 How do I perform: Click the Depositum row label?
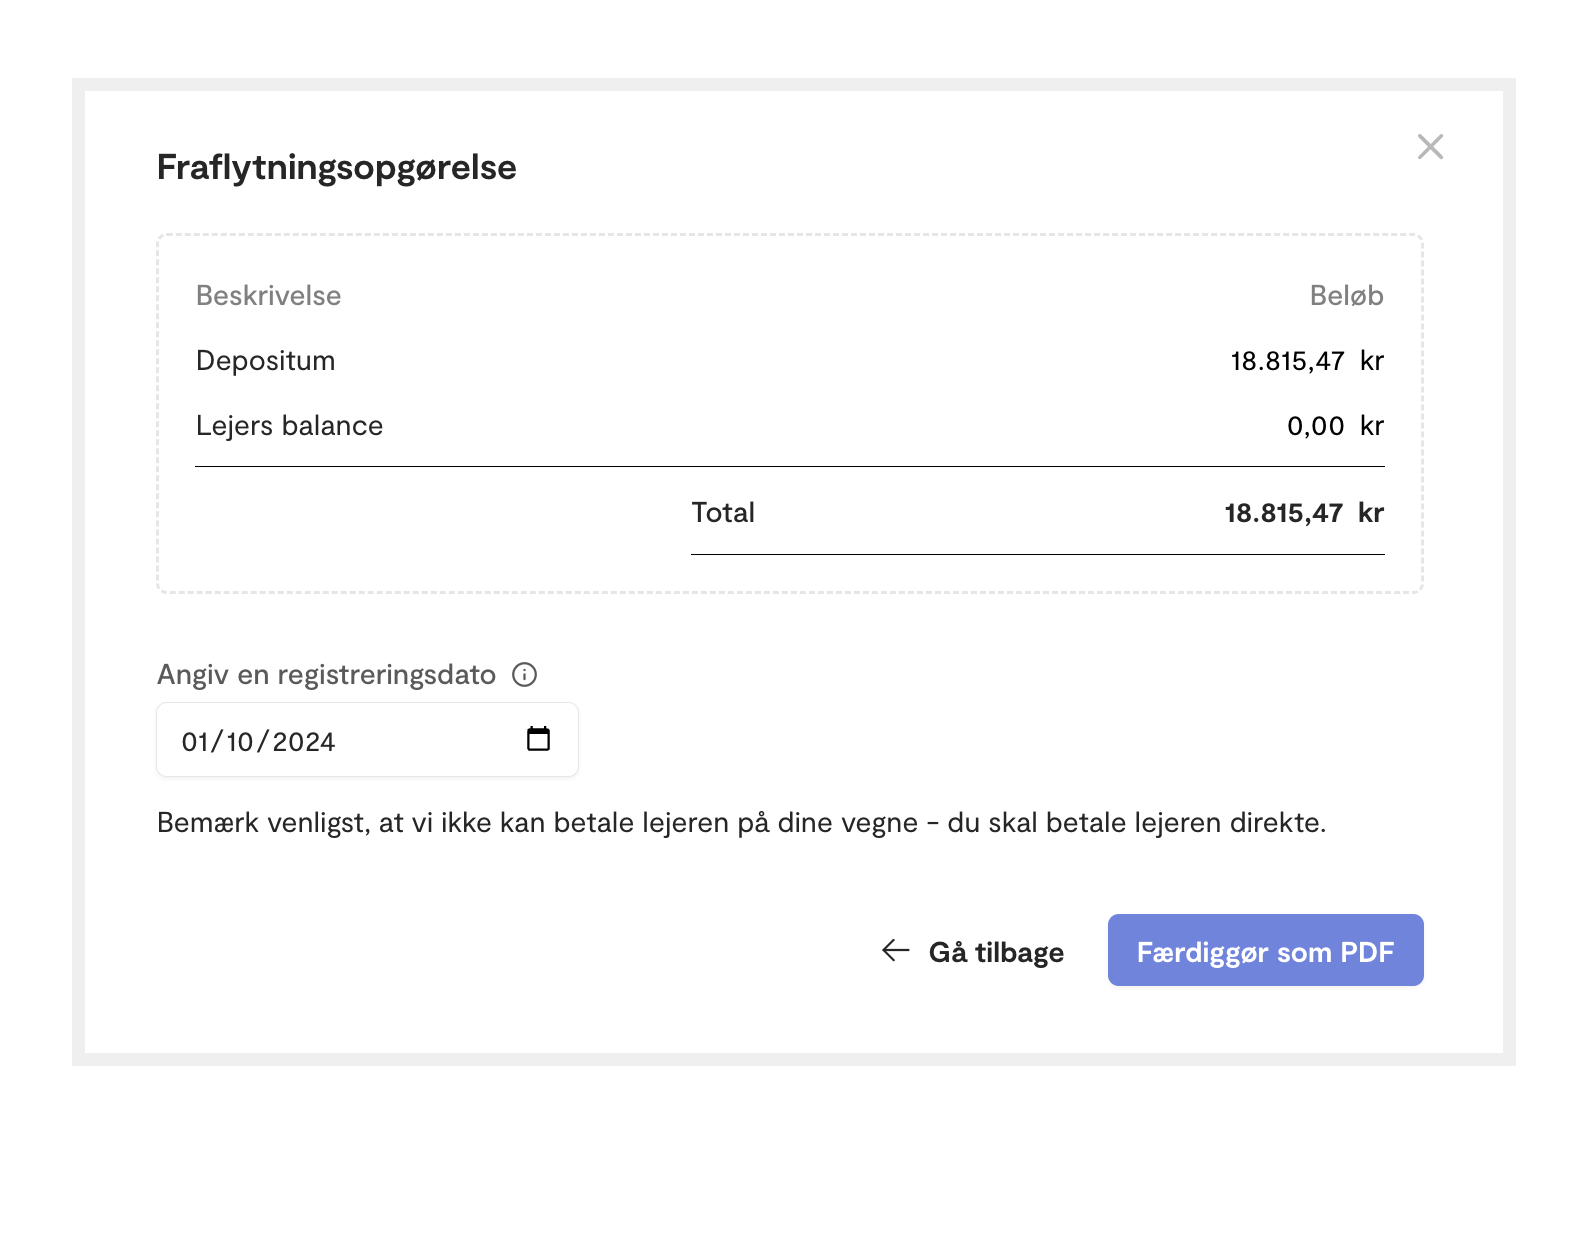pyautogui.click(x=266, y=360)
